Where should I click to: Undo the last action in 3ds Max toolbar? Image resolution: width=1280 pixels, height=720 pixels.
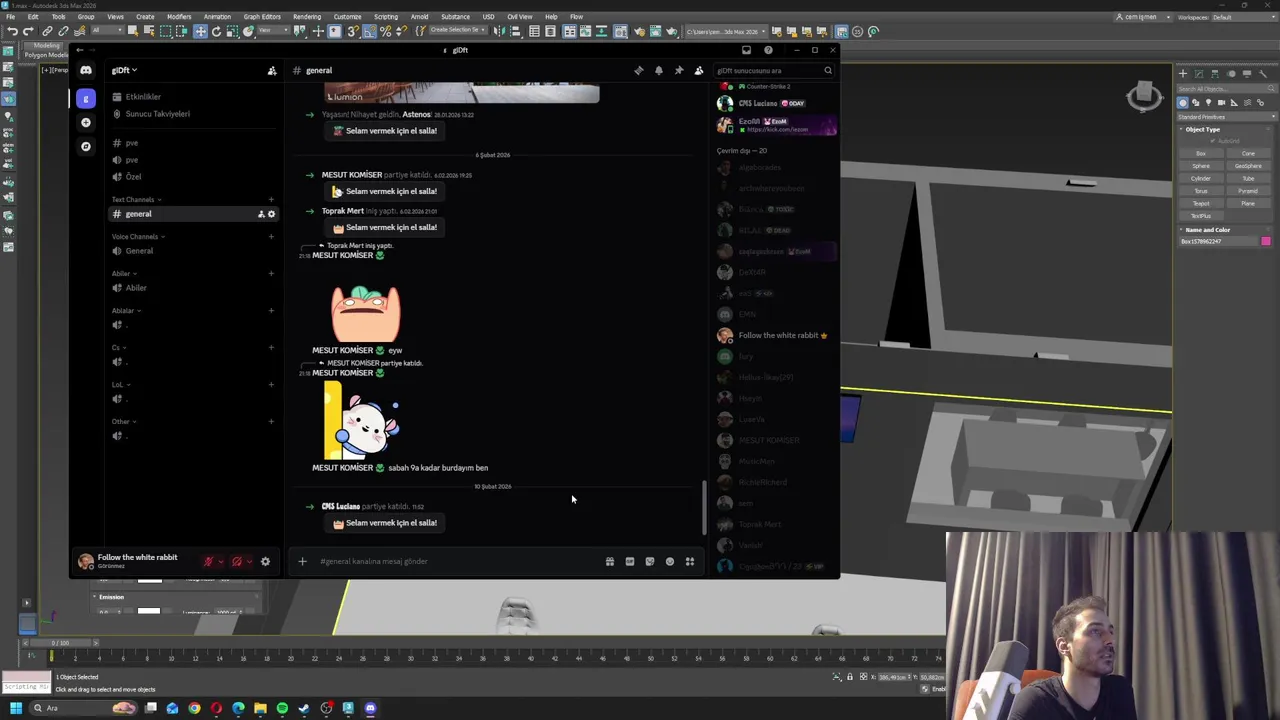click(12, 31)
